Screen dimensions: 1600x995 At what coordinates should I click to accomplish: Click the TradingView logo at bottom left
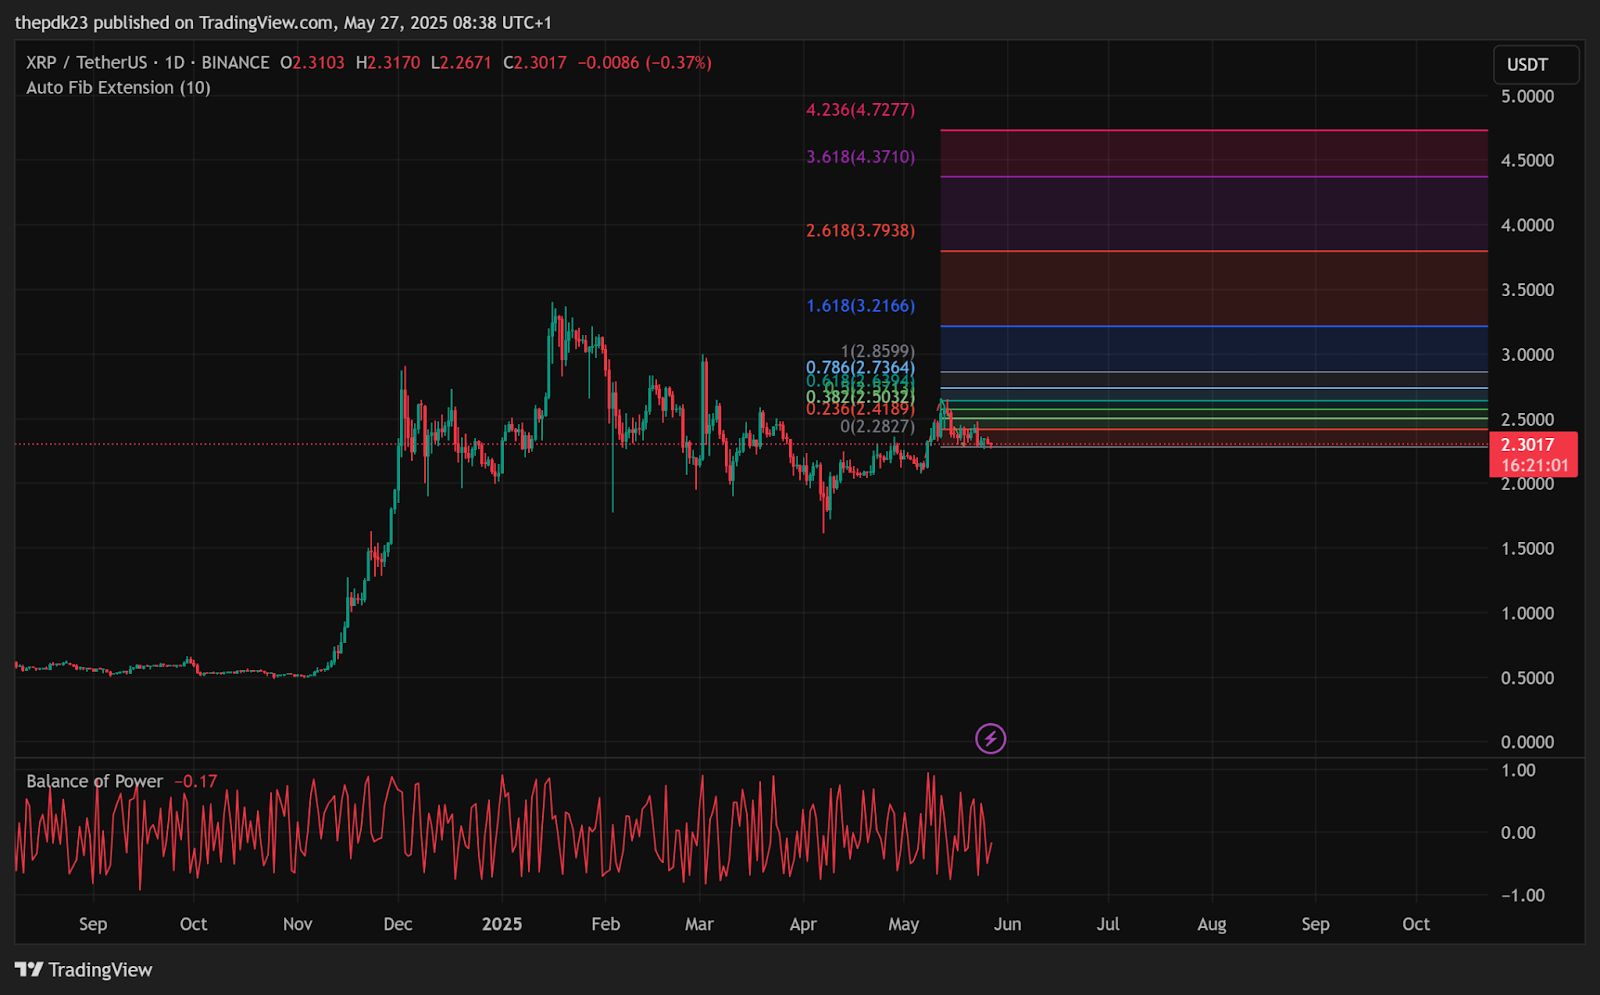click(84, 970)
